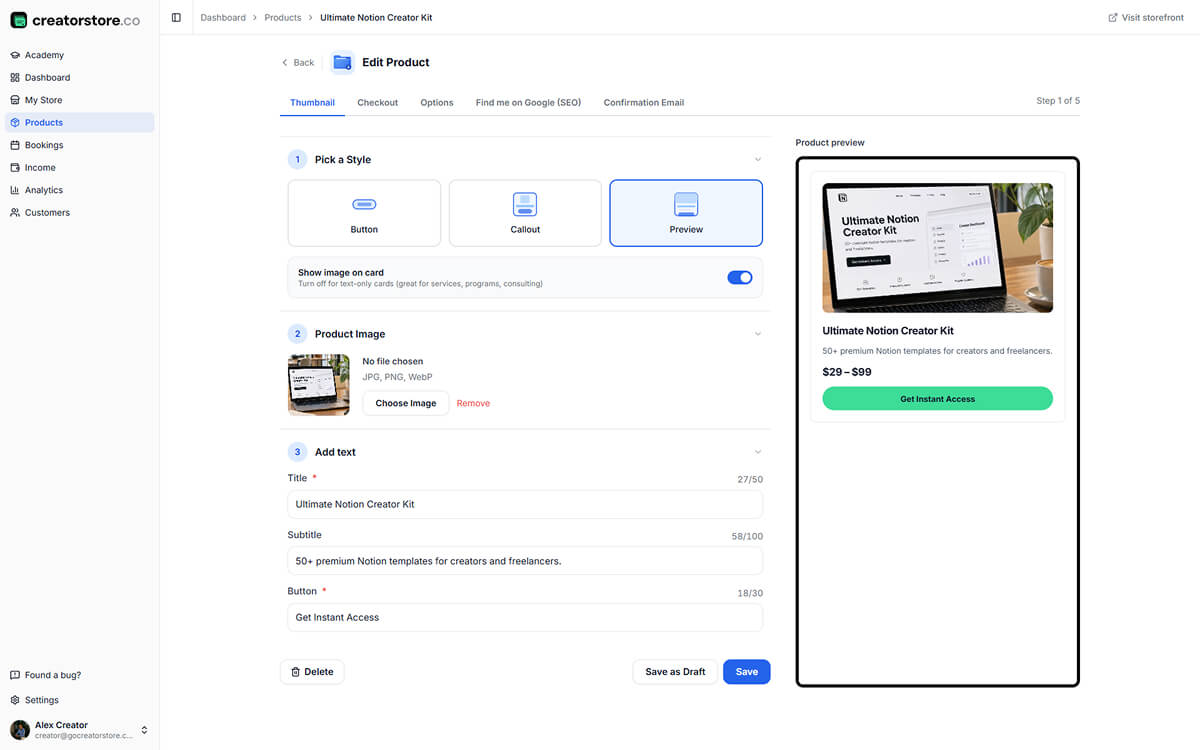1200x750 pixels.
Task: Click the $29 – $99 price text
Action: point(847,372)
